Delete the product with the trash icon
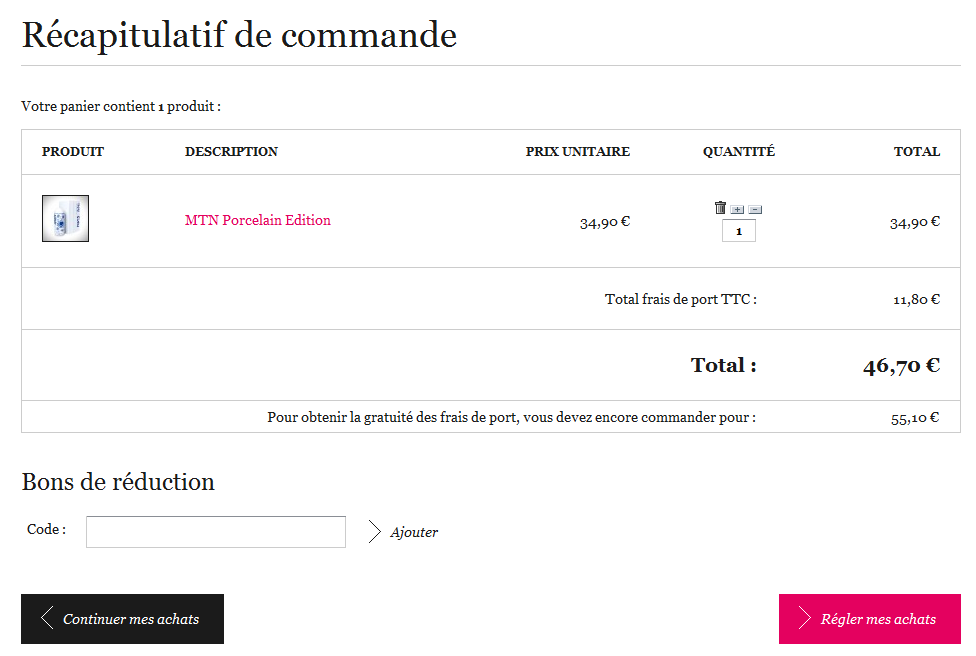This screenshot has height=656, width=976. point(720,208)
